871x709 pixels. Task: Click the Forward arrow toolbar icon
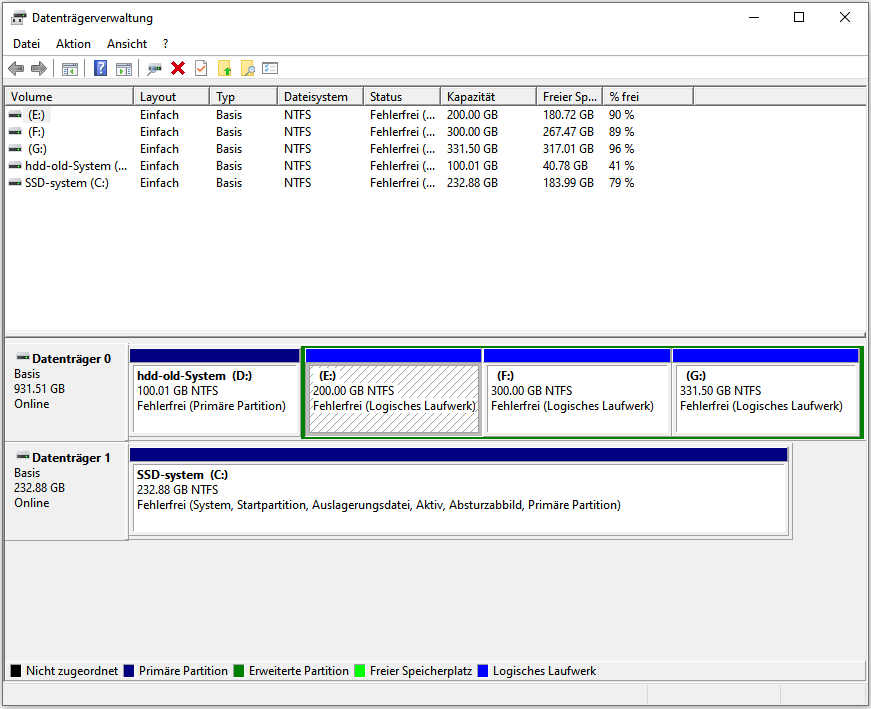[38, 69]
